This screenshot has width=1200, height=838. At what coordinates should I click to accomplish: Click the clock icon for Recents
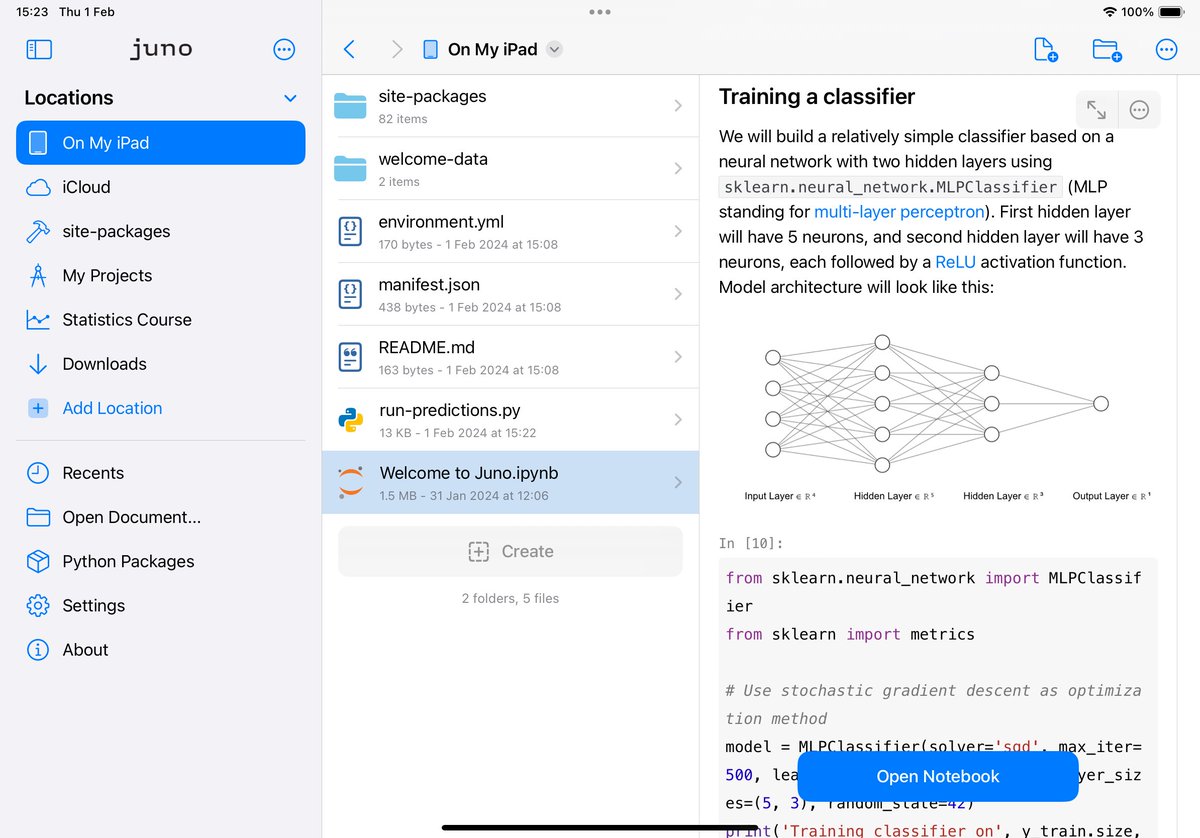(38, 473)
